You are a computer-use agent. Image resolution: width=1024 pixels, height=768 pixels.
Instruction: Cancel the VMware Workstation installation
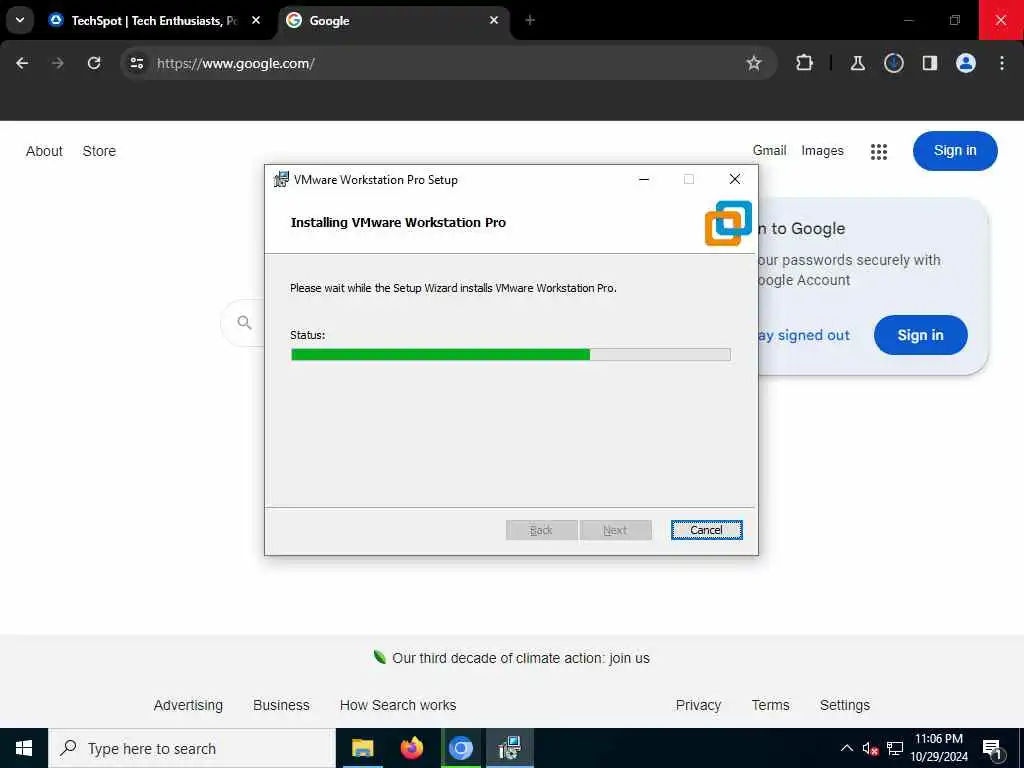[707, 530]
